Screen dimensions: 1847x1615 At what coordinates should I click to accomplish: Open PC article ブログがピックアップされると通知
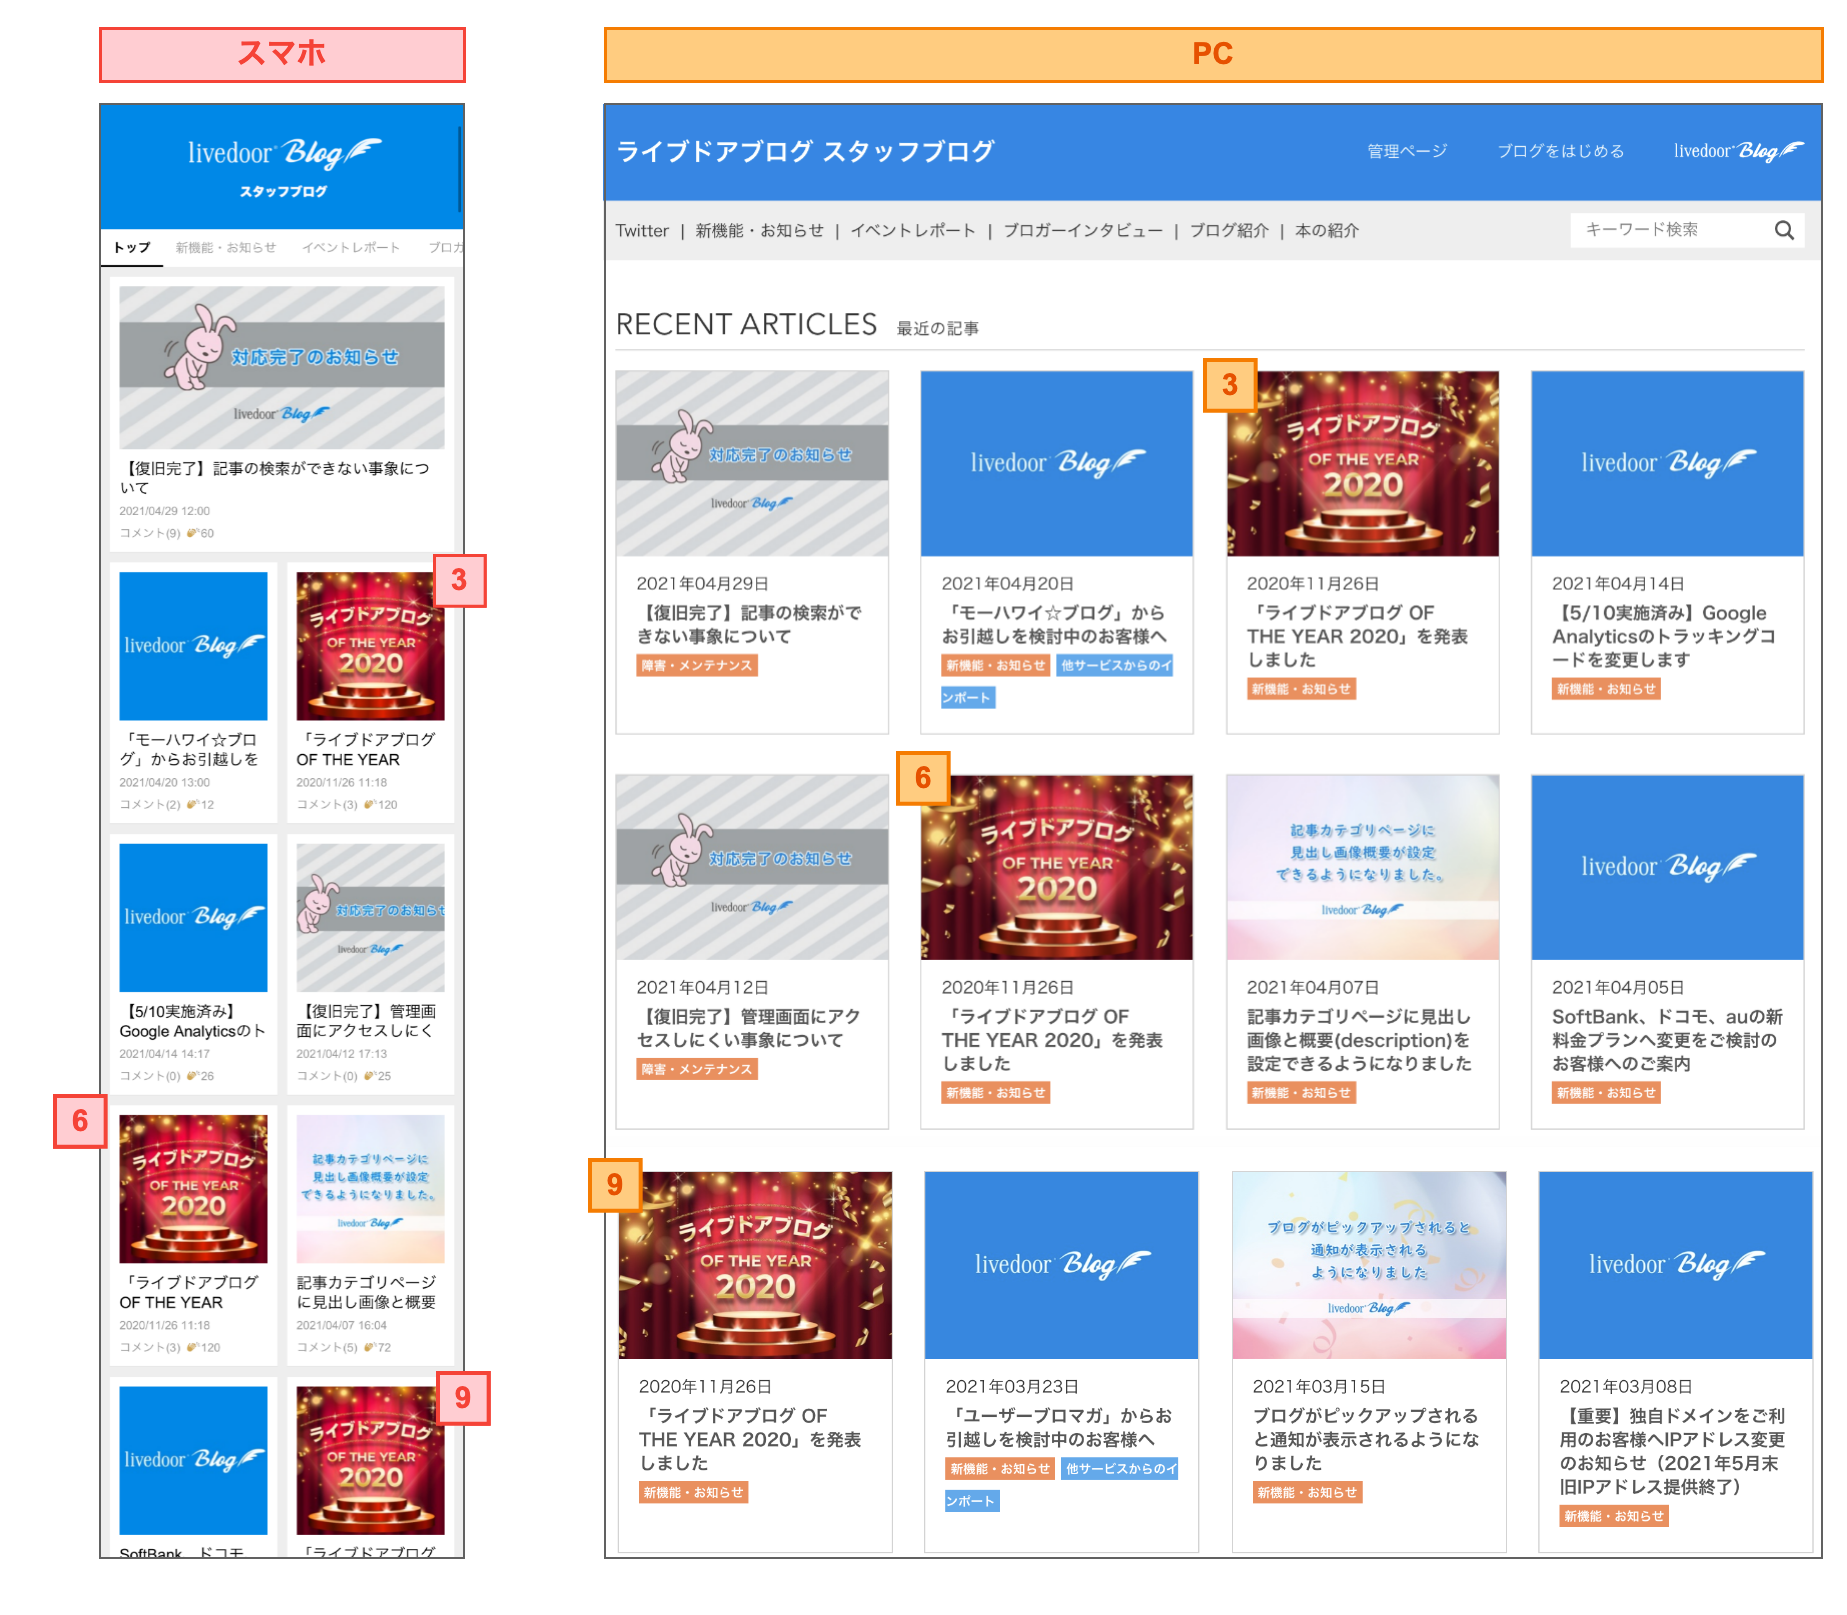click(1366, 1439)
